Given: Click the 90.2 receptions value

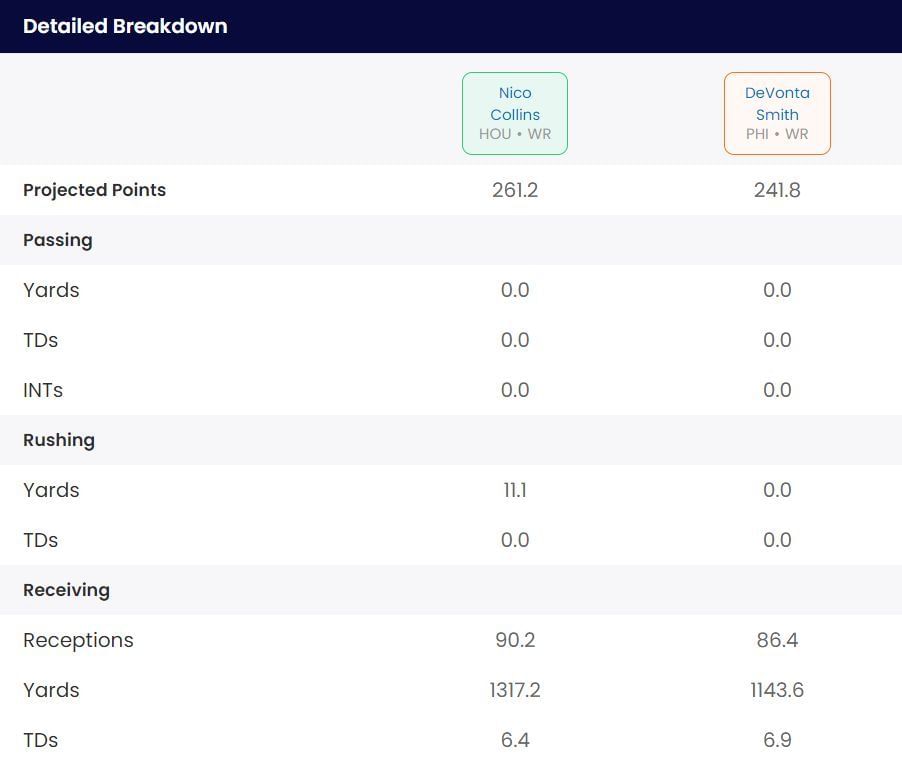Looking at the screenshot, I should [515, 640].
